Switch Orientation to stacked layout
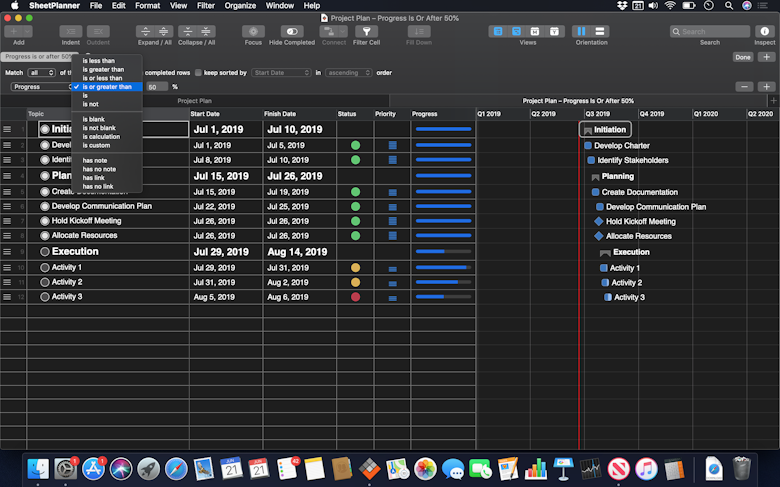 600,31
